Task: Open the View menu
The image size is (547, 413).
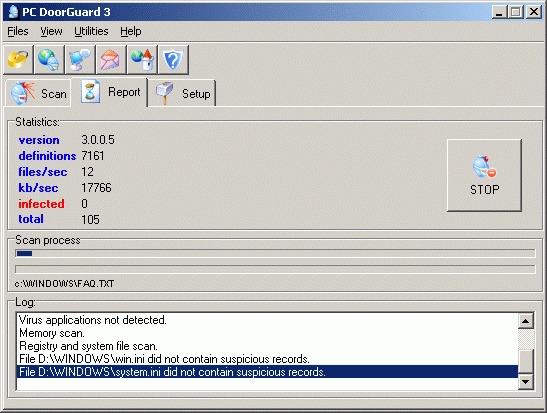Action: tap(51, 31)
